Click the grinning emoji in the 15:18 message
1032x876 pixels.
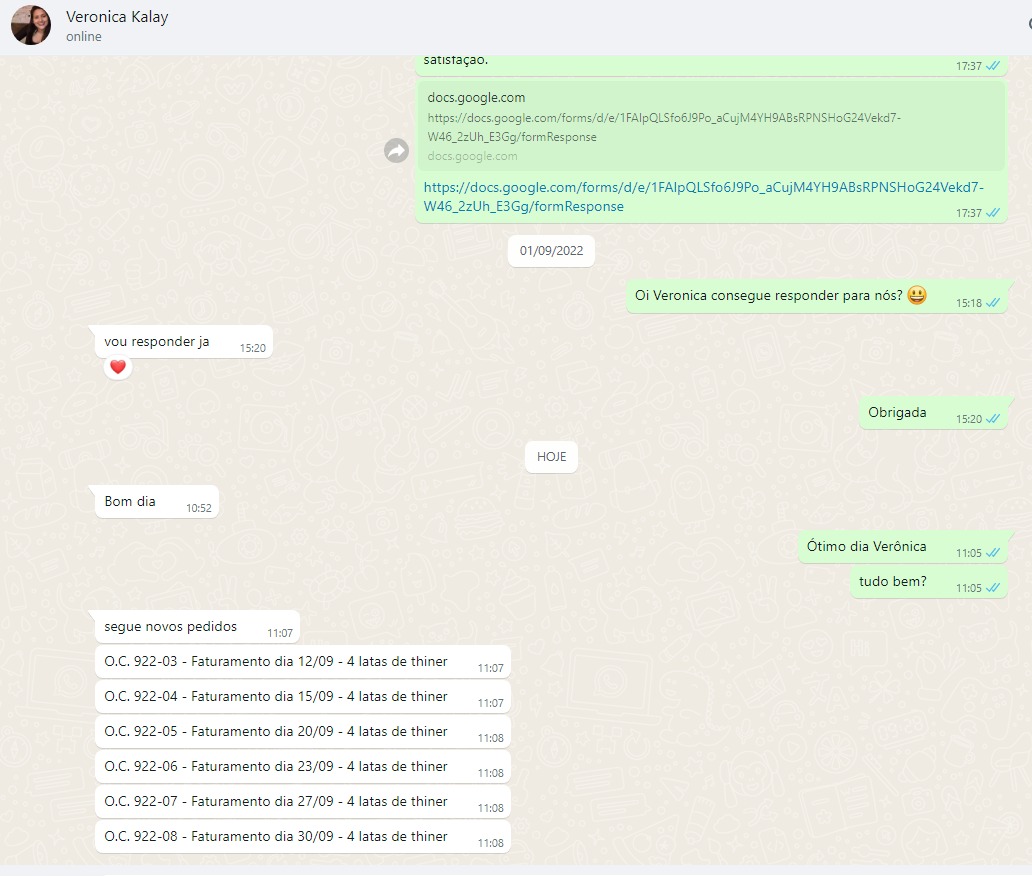(x=917, y=296)
